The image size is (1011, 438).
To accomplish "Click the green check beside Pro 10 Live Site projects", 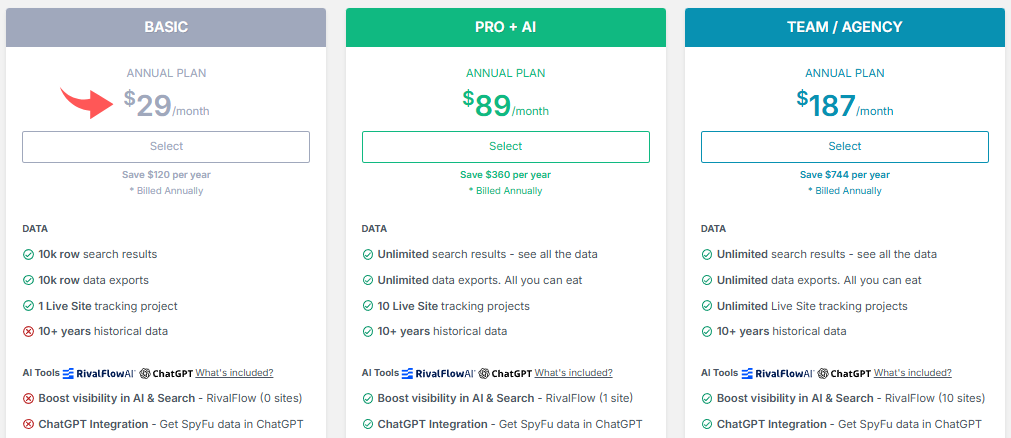I will pos(367,306).
